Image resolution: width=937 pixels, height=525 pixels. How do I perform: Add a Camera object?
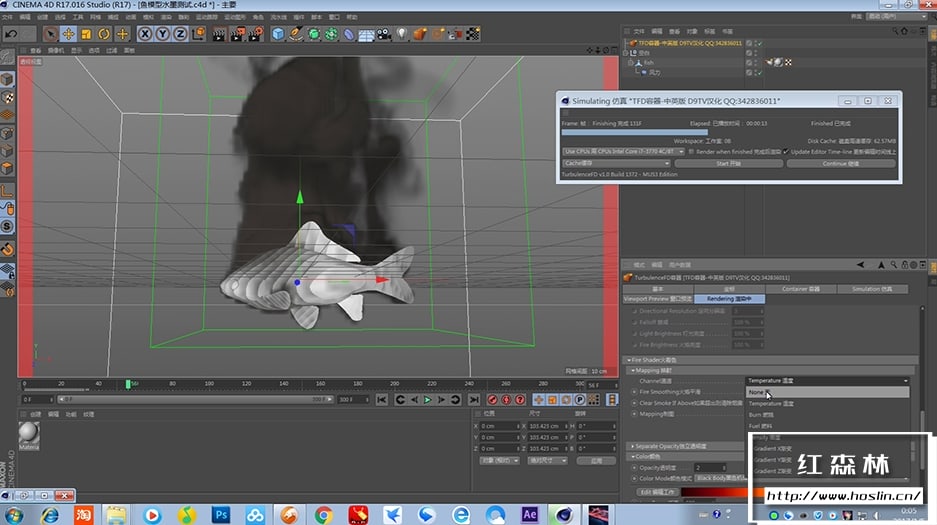point(384,34)
